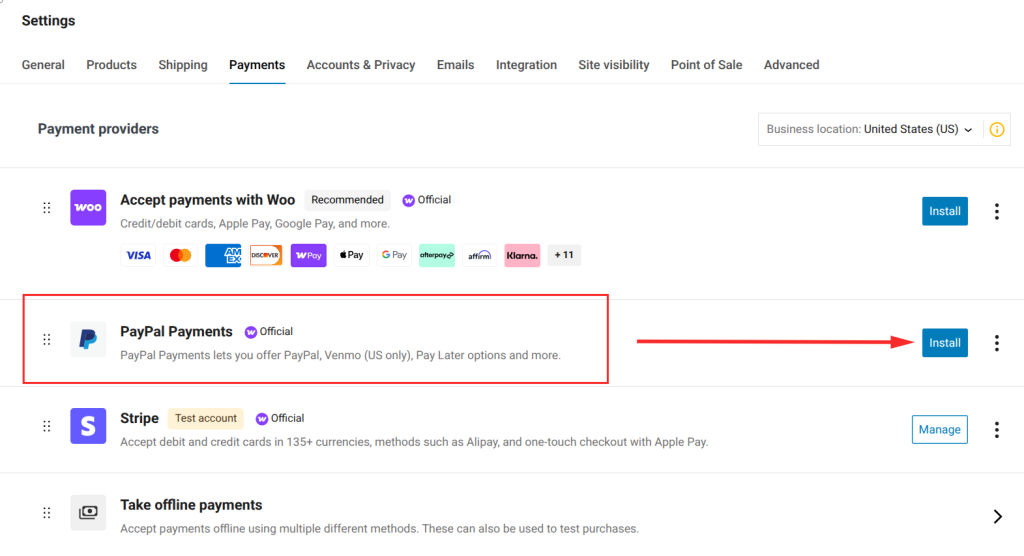Click Manage for Stripe
The image size is (1024, 556).
click(x=940, y=429)
